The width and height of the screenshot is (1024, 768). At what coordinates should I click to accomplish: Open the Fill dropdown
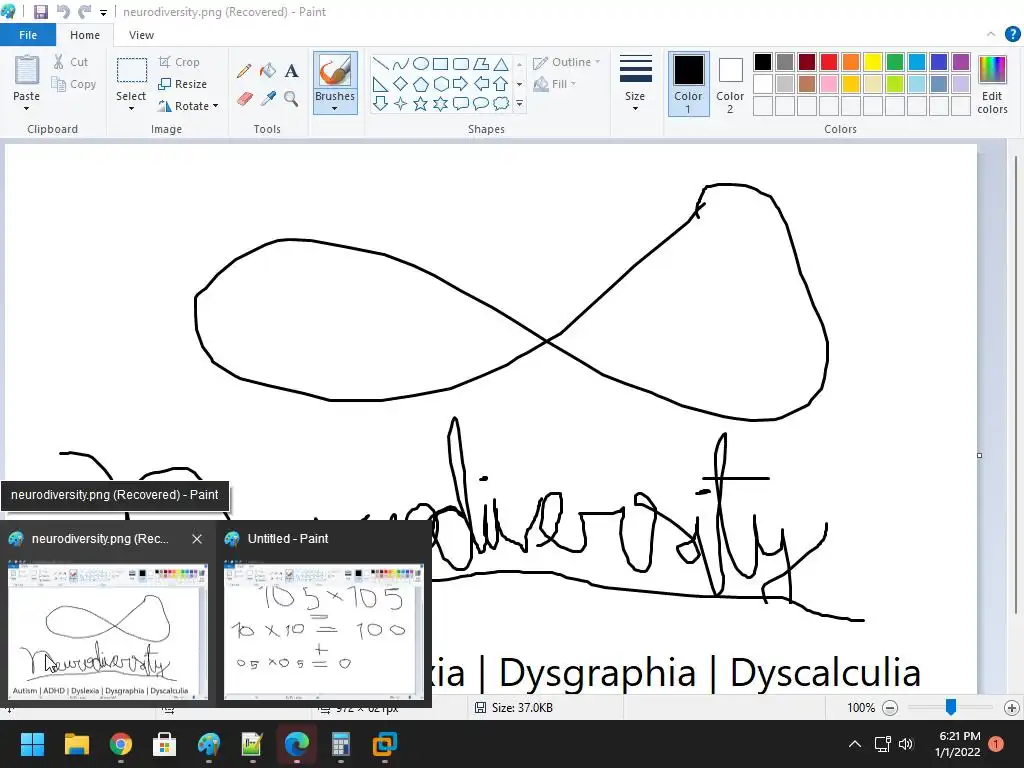(555, 84)
